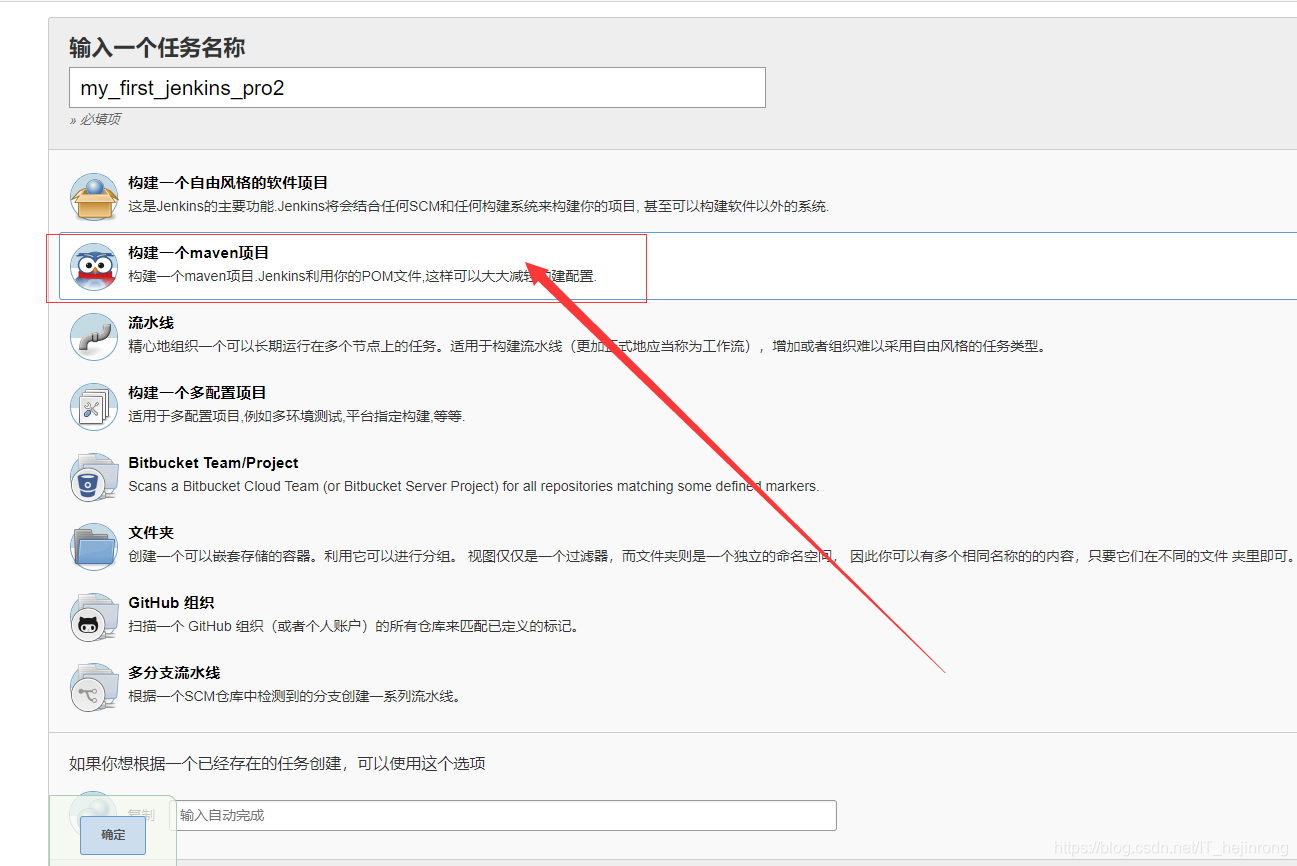Viewport: 1297px width, 866px height.
Task: Click the GitHub organization octocat icon
Action: (94, 617)
